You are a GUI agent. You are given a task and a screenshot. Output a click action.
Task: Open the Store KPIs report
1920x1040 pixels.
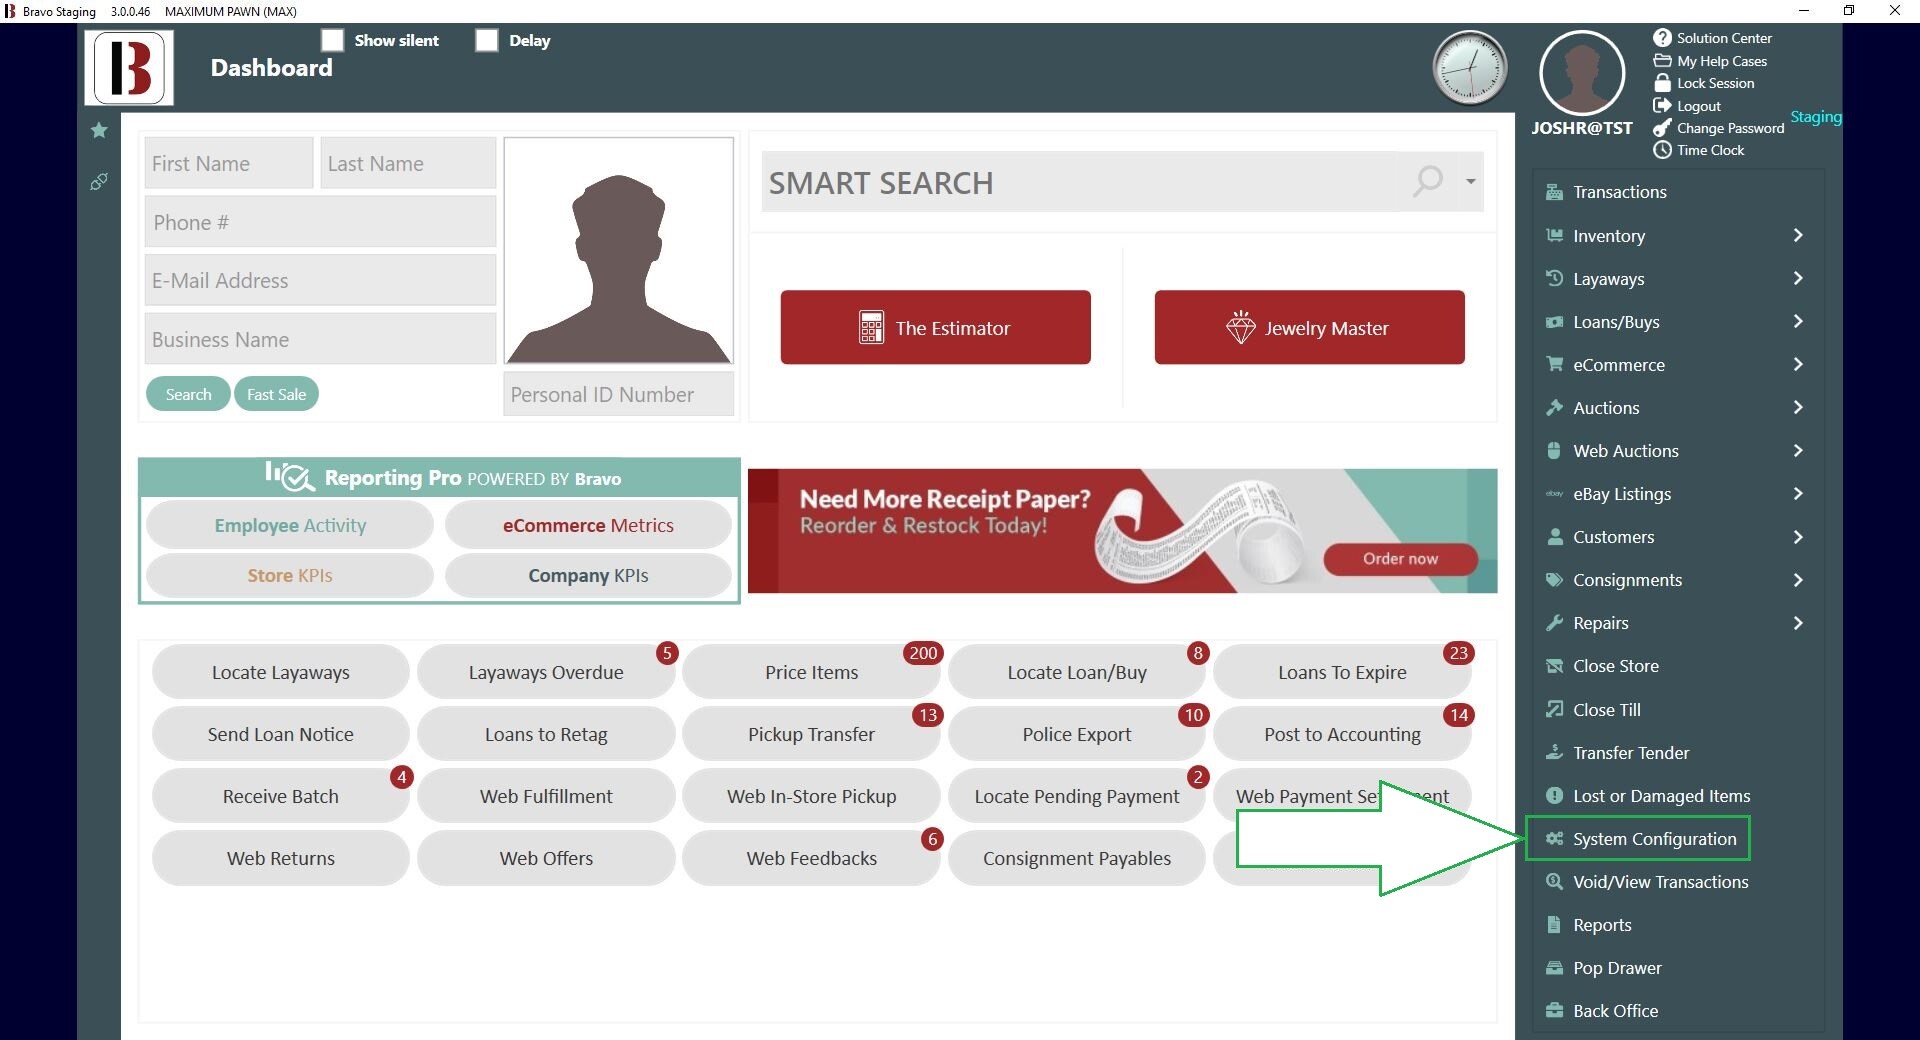(x=290, y=575)
